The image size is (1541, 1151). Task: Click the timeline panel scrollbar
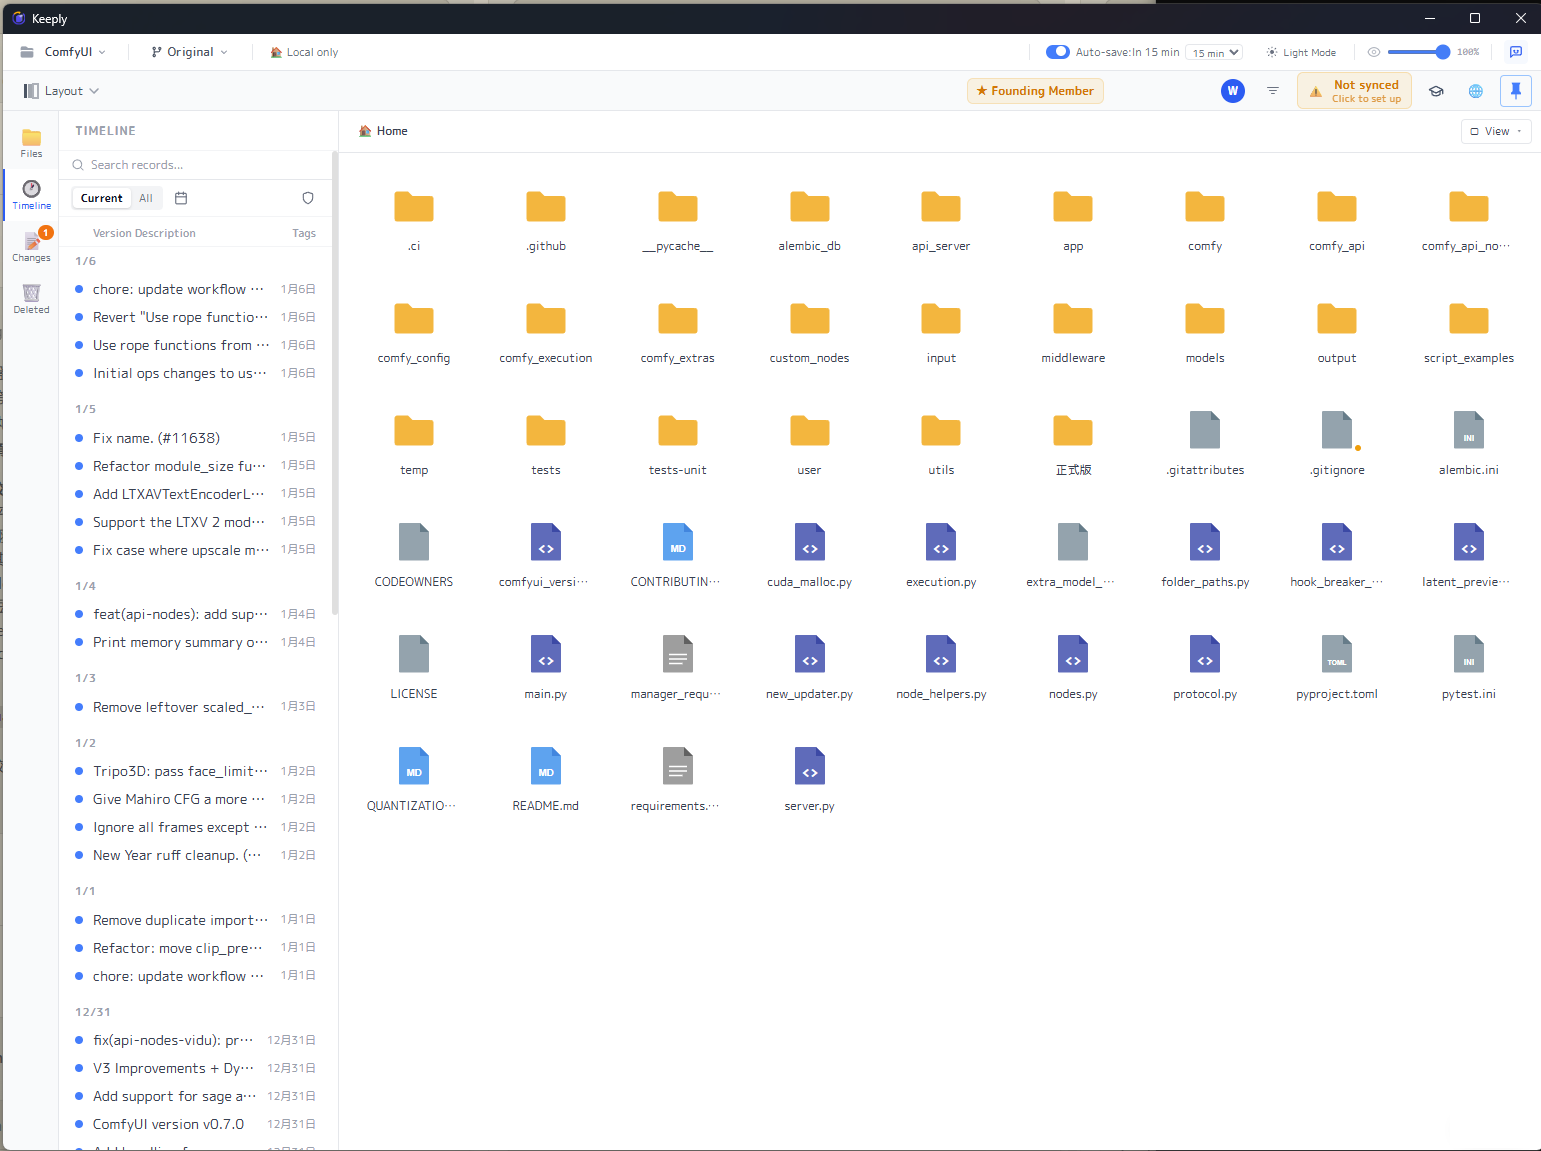pyautogui.click(x=335, y=382)
